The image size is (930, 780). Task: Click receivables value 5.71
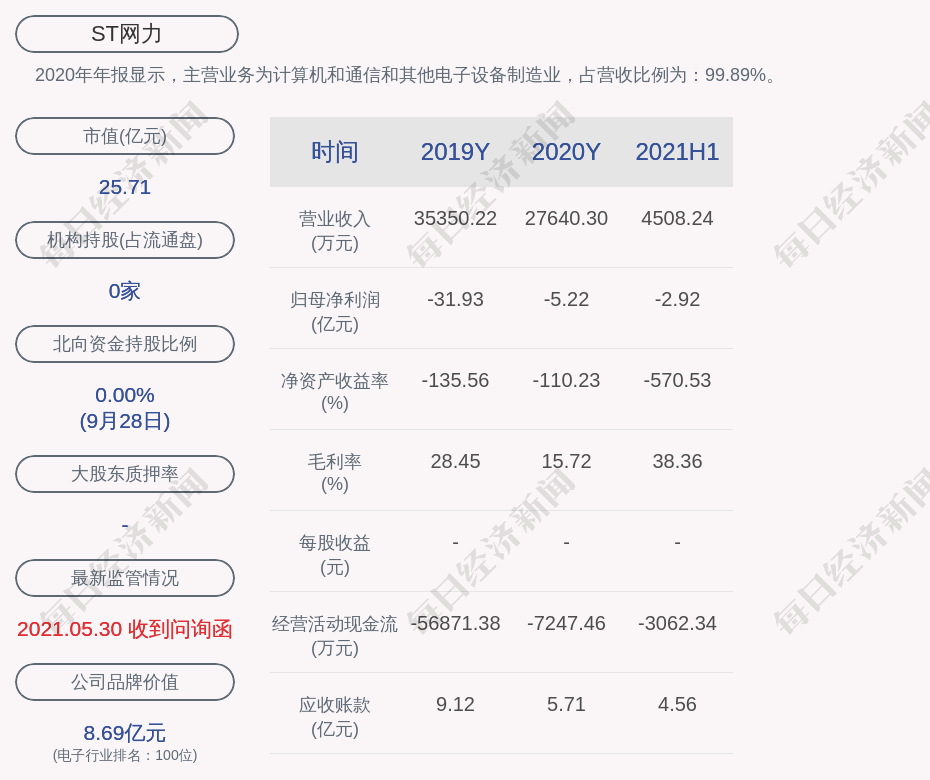coord(566,704)
